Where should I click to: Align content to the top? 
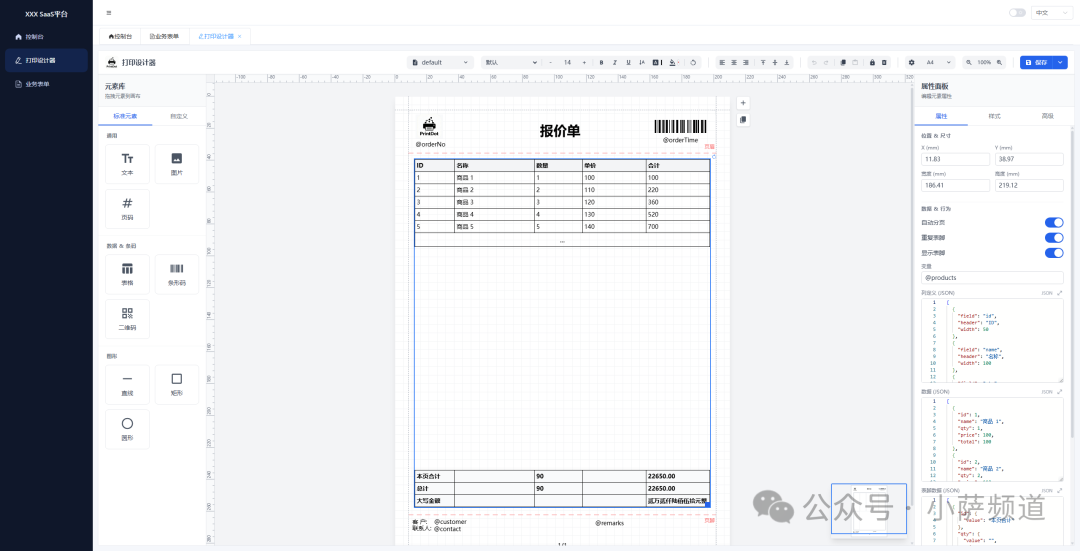(762, 63)
